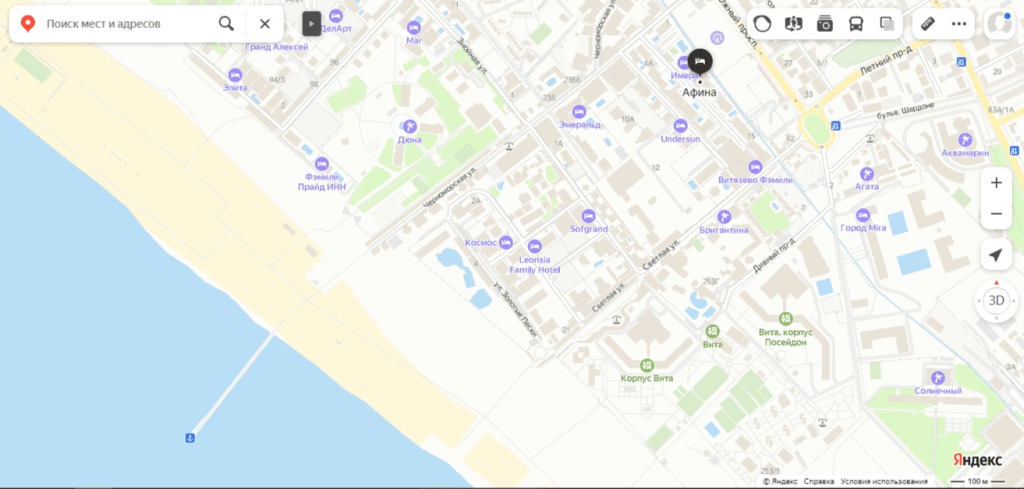The width and height of the screenshot is (1024, 489).
Task: Toggle public transport bus layer
Action: [856, 23]
